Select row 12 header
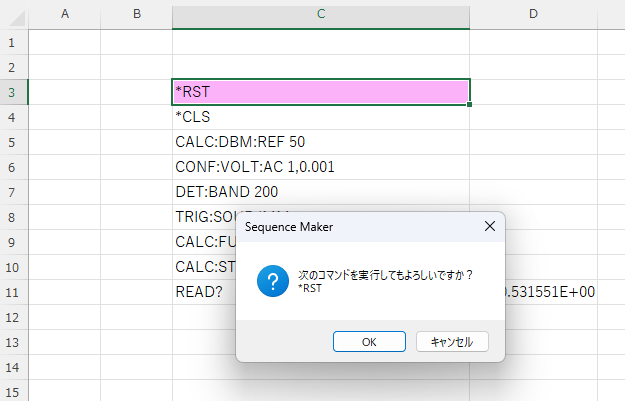The width and height of the screenshot is (625, 401). tap(14, 317)
